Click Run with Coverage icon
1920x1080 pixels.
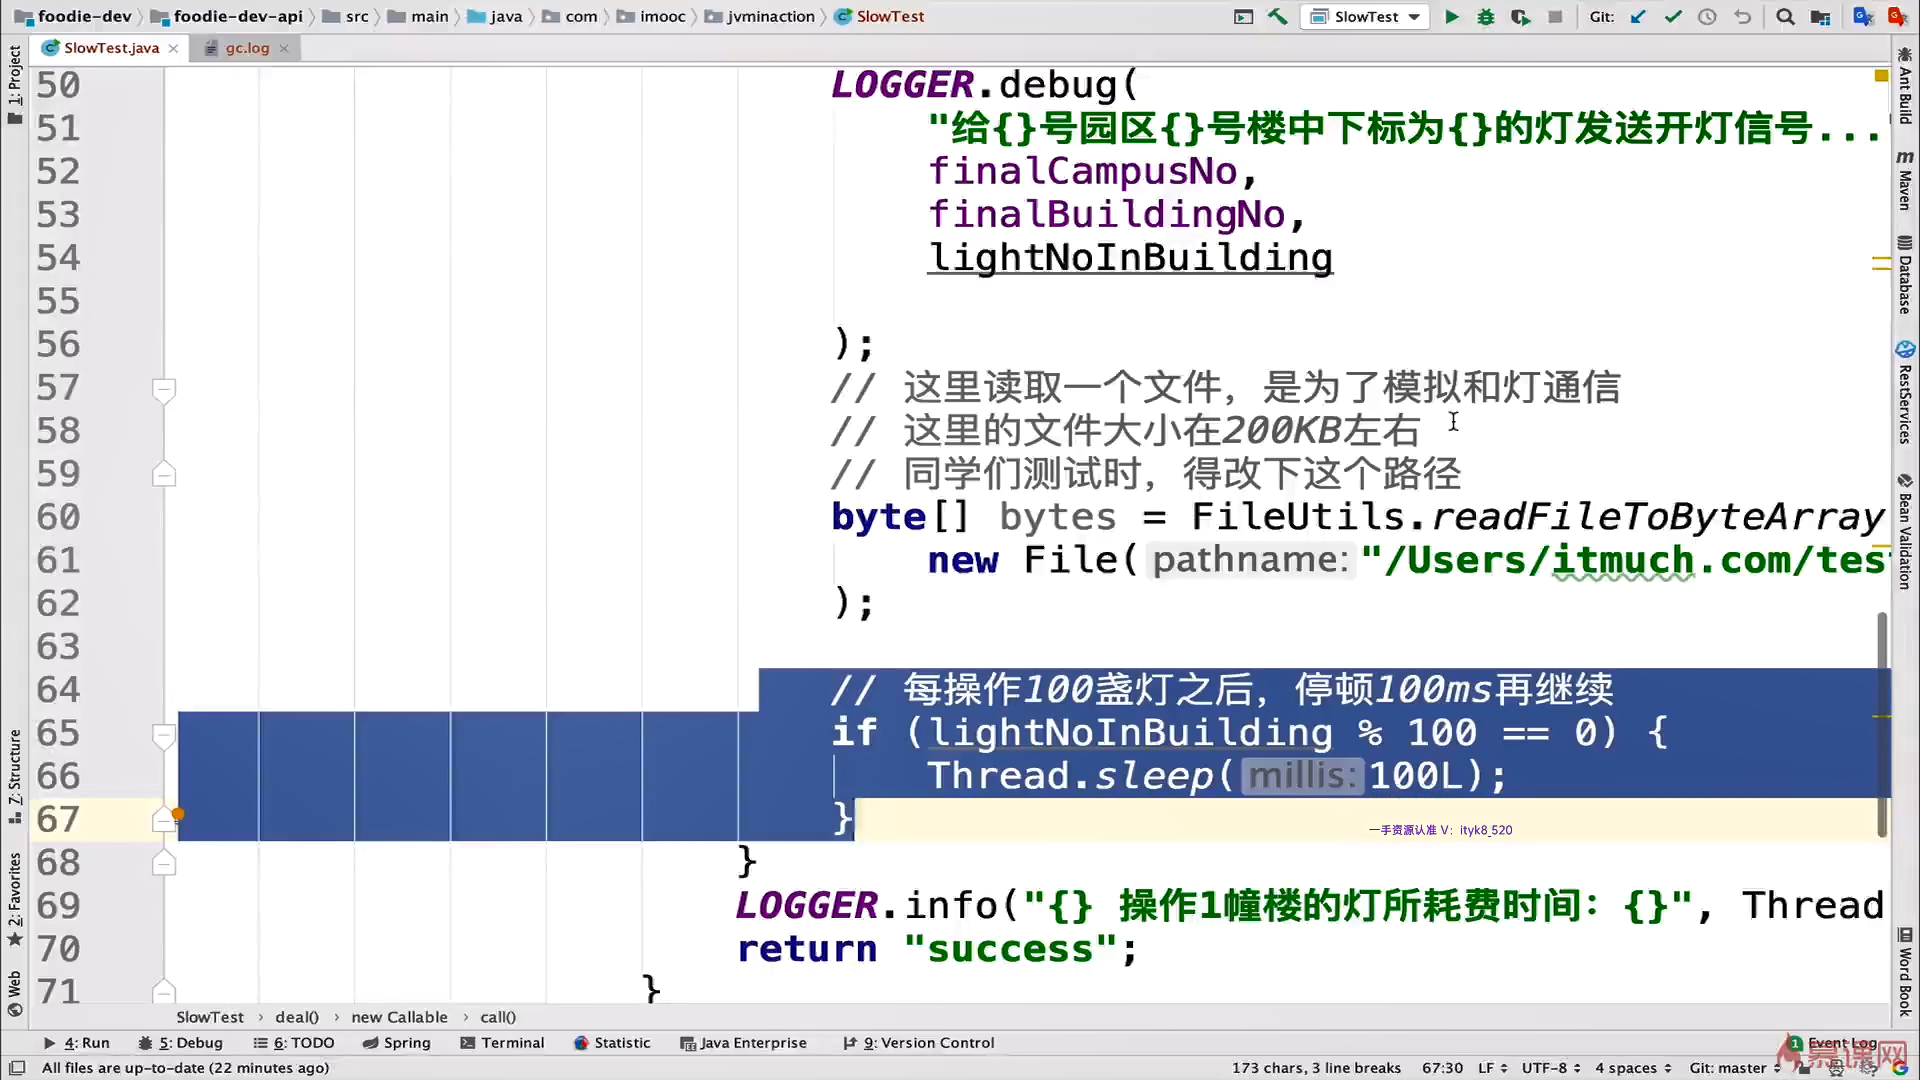point(1520,16)
